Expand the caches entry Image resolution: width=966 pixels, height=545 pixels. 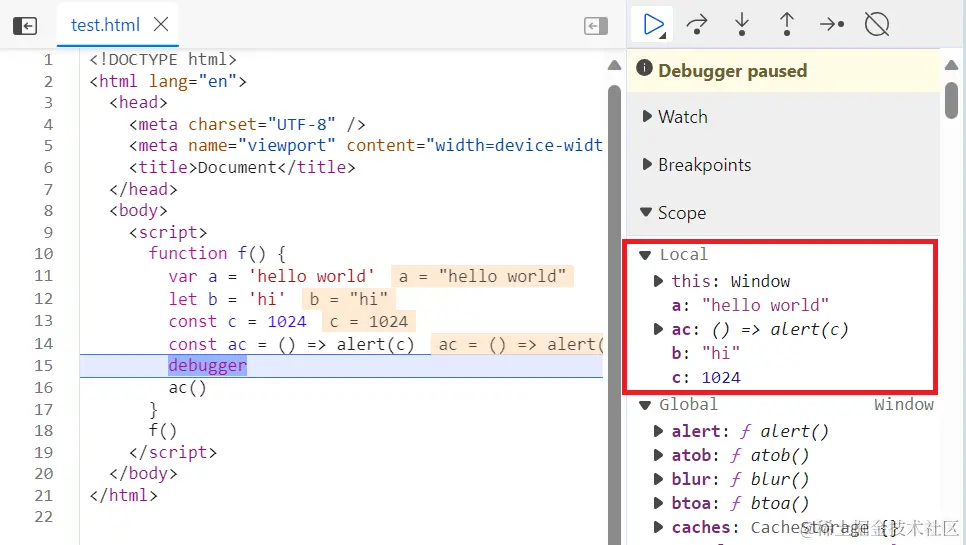pos(658,527)
